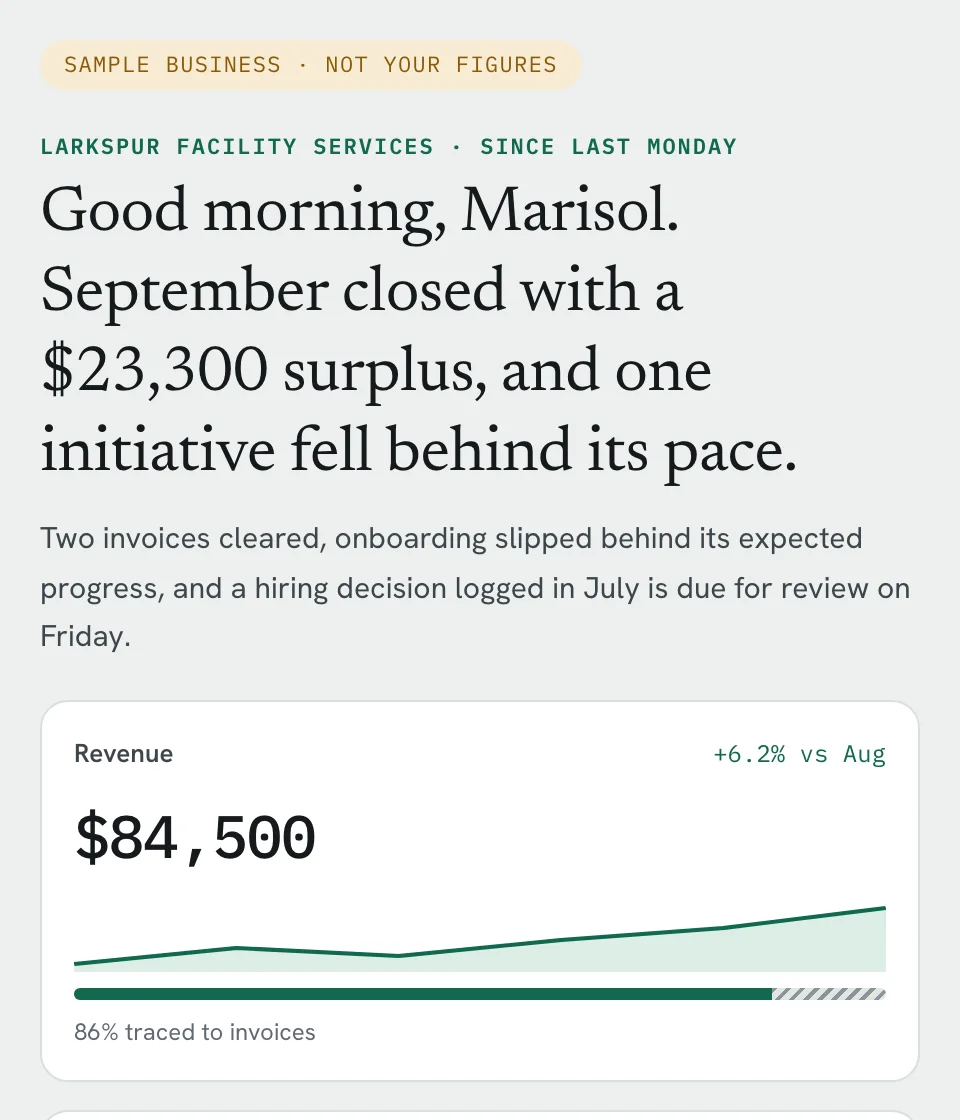Viewport: 960px width, 1120px height.
Task: Select the Larkspur Facility Services label
Action: coord(236,146)
